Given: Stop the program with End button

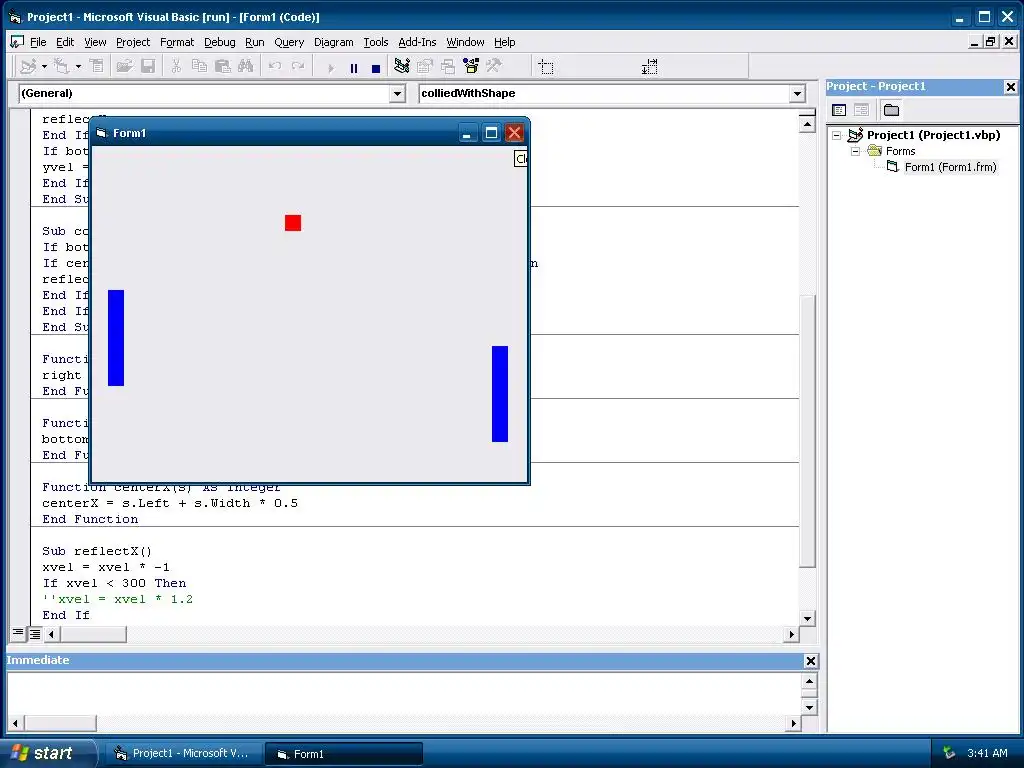Looking at the screenshot, I should click(x=376, y=67).
